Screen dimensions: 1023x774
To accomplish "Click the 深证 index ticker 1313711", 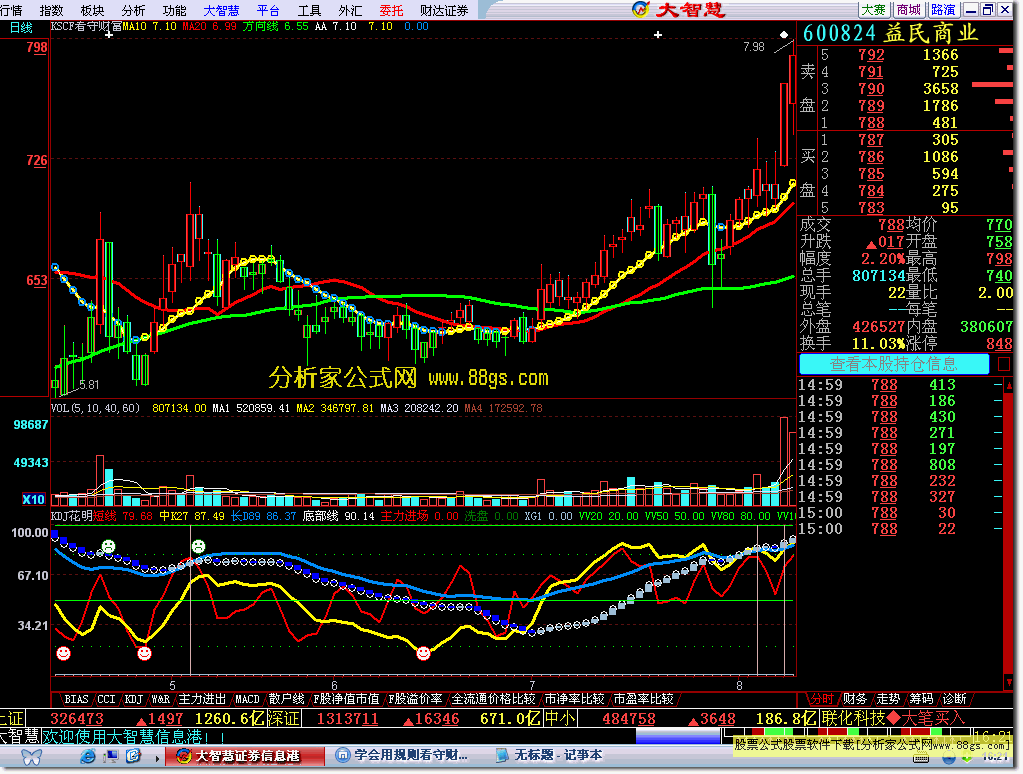I will point(348,719).
